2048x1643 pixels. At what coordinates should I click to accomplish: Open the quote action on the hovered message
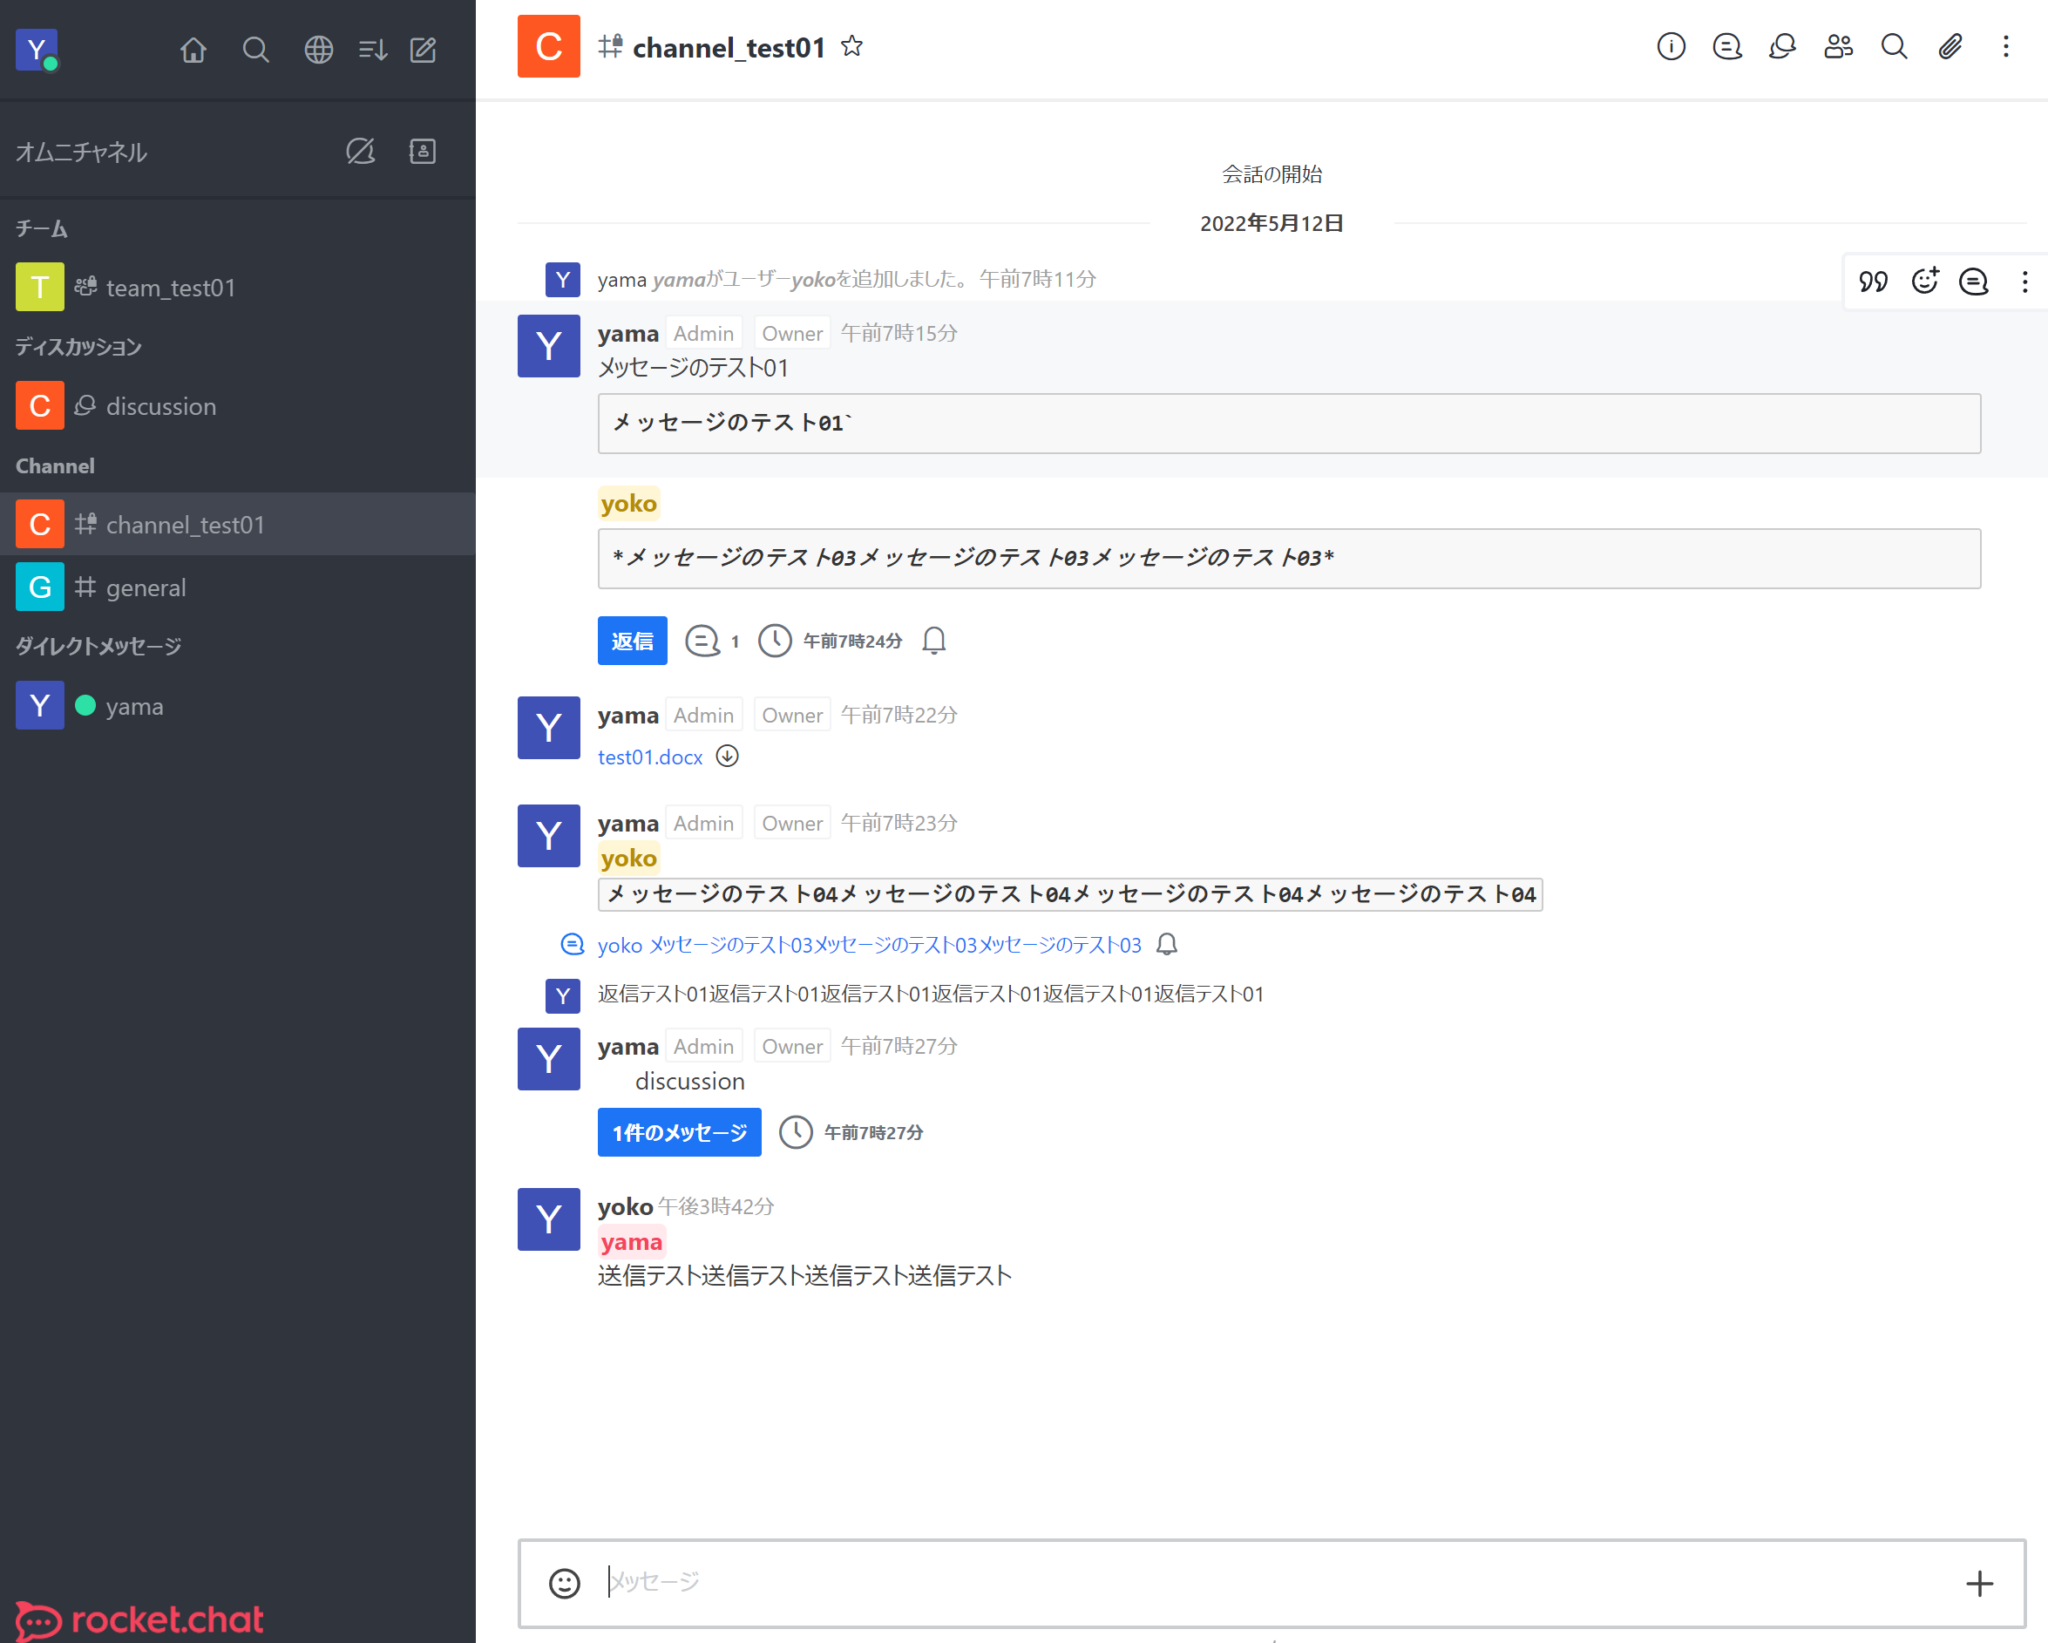tap(1873, 281)
